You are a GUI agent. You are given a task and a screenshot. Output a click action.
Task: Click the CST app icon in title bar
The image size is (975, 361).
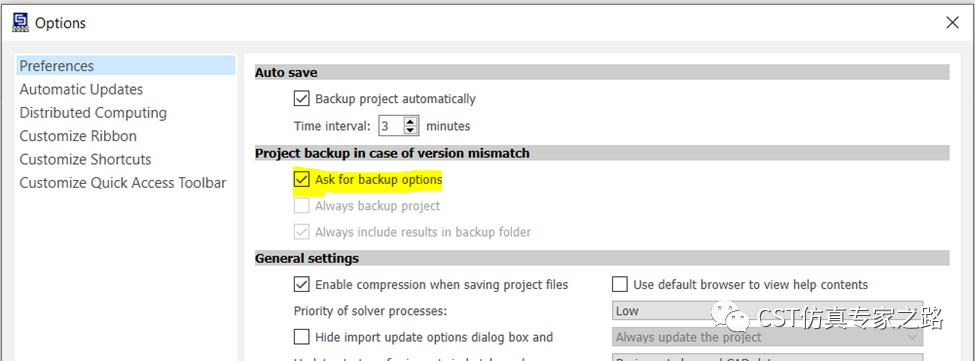pos(20,23)
